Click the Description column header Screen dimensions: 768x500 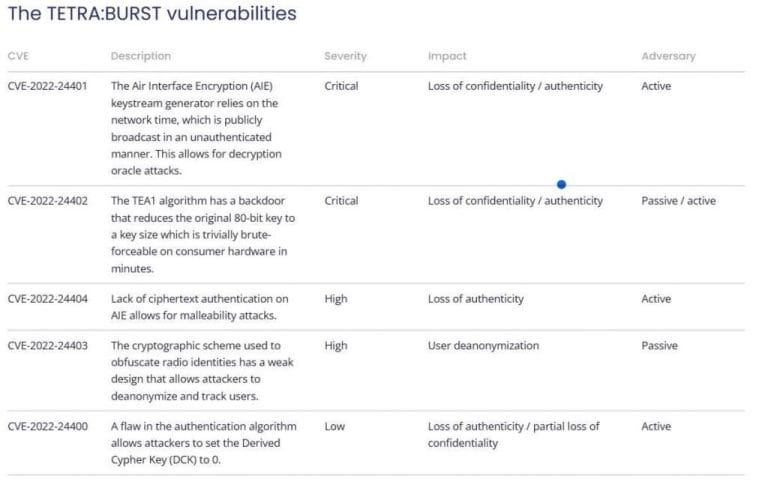[141, 56]
